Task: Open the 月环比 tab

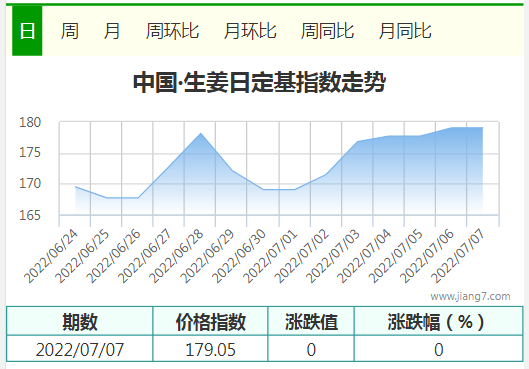Action: click(250, 31)
